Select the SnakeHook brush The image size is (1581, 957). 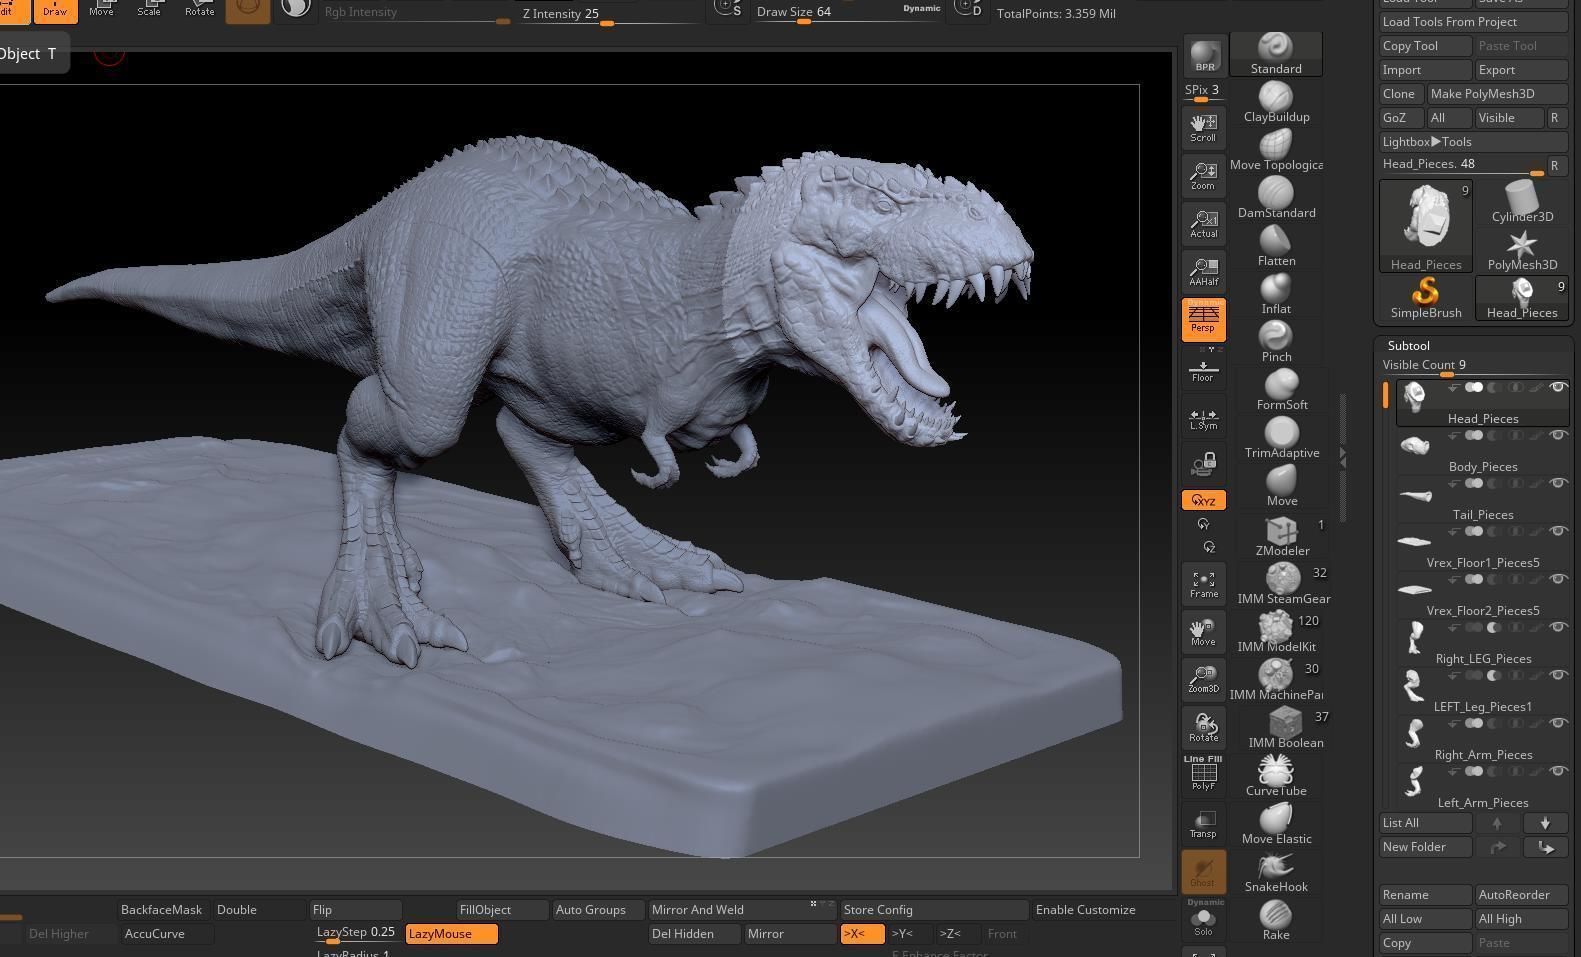coord(1276,872)
